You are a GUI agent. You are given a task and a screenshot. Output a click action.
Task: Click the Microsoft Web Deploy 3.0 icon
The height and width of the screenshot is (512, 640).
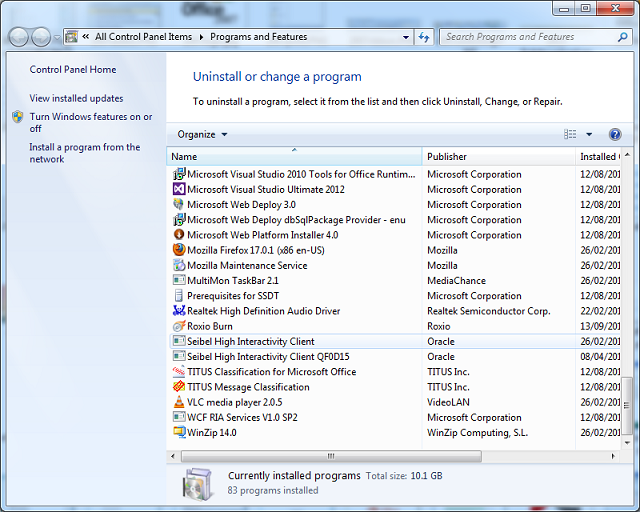[179, 205]
